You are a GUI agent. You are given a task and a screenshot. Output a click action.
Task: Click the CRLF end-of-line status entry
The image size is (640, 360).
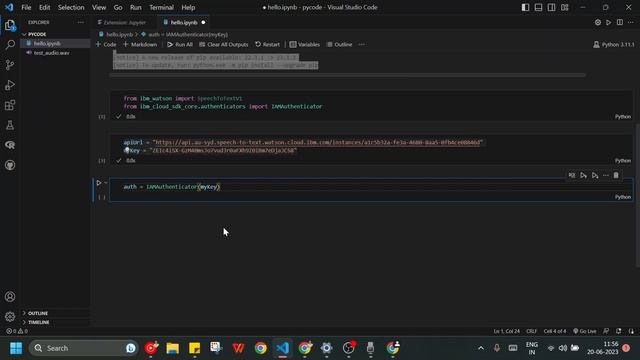[x=531, y=331]
